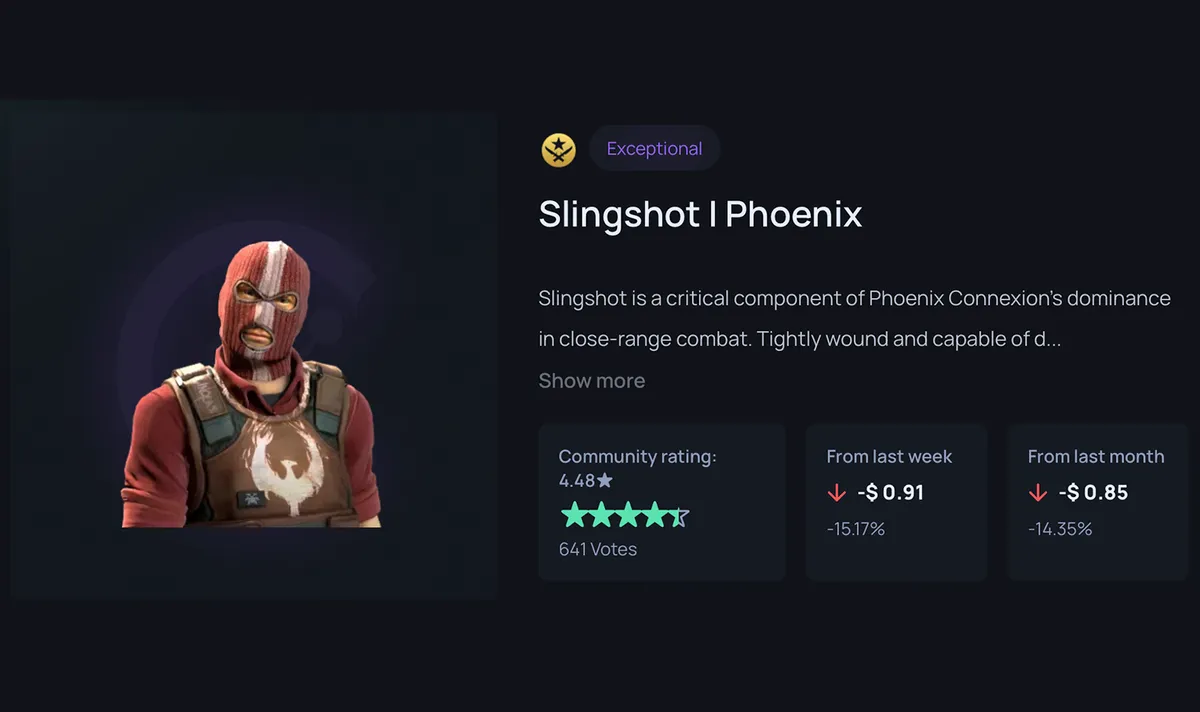Open the From last month price card
1200x712 pixels.
pyautogui.click(x=1097, y=502)
